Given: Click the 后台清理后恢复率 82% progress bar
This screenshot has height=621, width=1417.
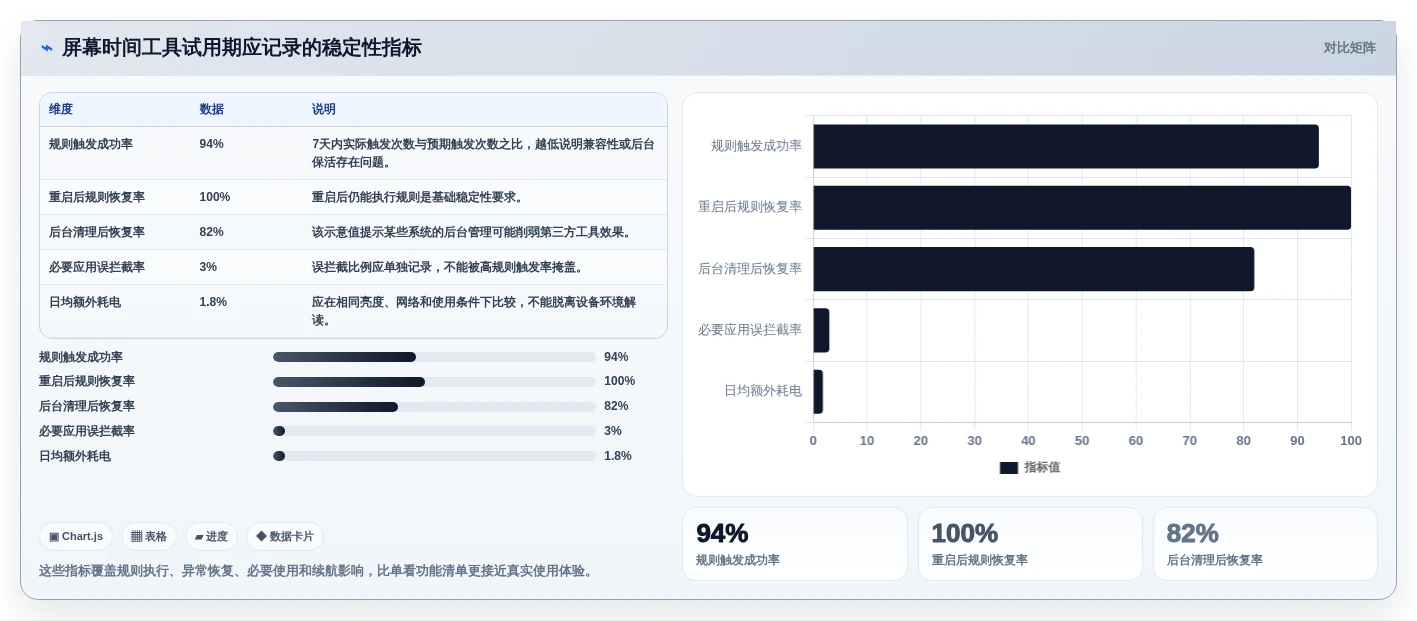Looking at the screenshot, I should click(x=434, y=407).
